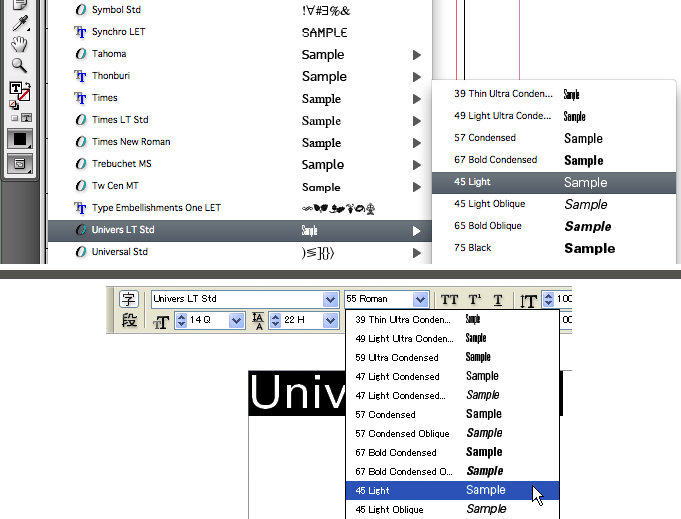681x519 pixels.
Task: Click the leading stepper arrows
Action: coord(275,321)
